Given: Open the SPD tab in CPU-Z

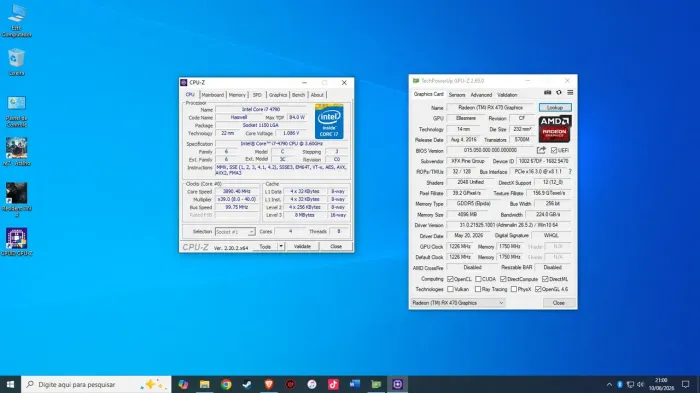Looking at the screenshot, I should tap(257, 95).
